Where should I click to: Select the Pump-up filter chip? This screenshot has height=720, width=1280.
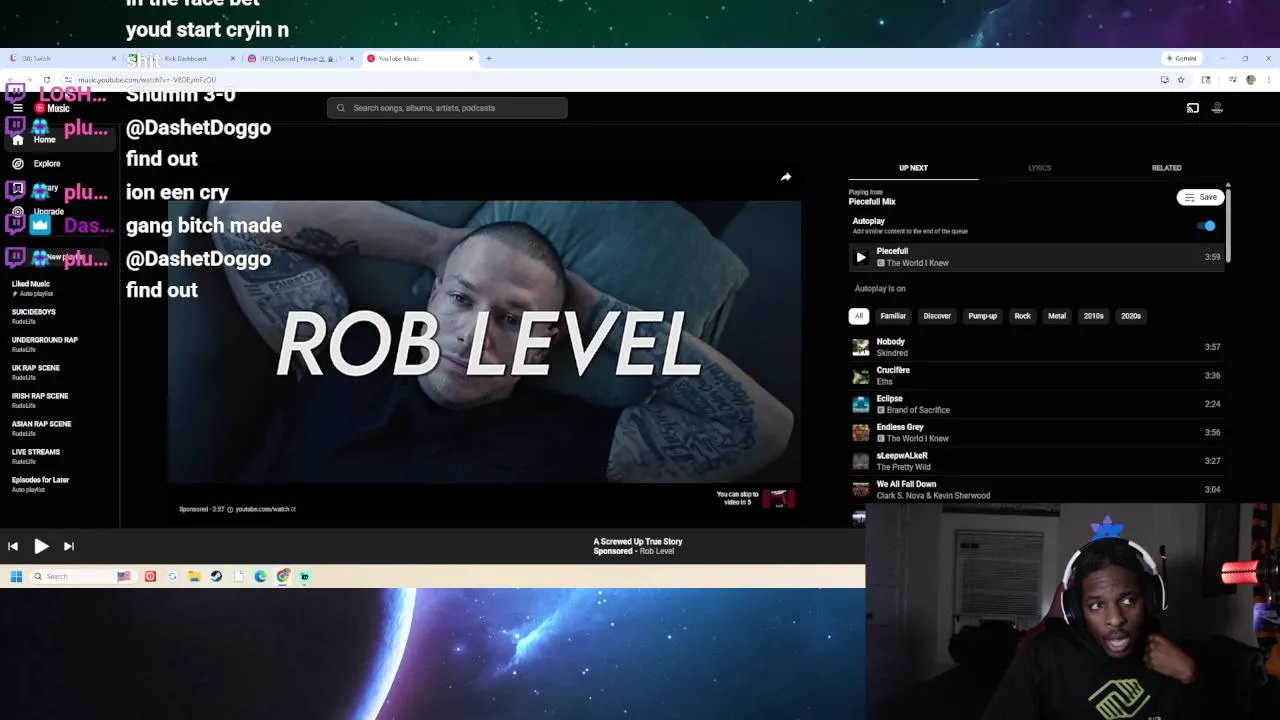tap(982, 316)
